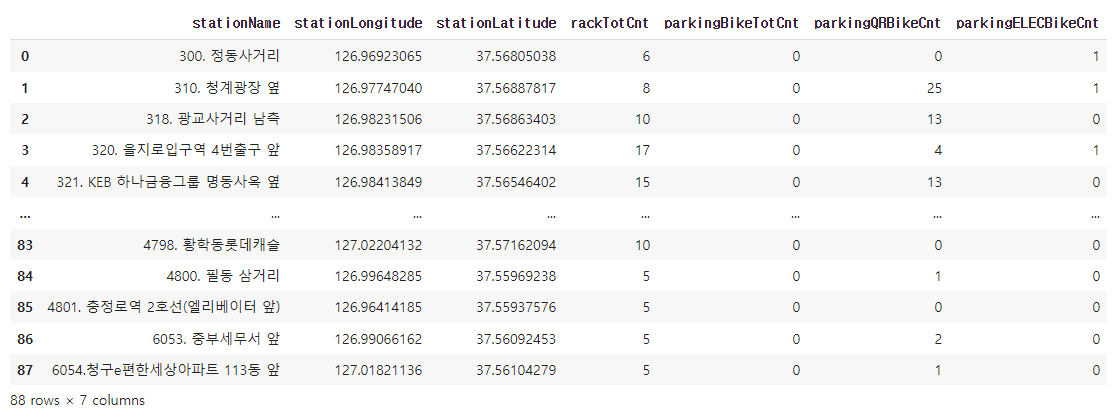Click row index 84

coord(25,276)
